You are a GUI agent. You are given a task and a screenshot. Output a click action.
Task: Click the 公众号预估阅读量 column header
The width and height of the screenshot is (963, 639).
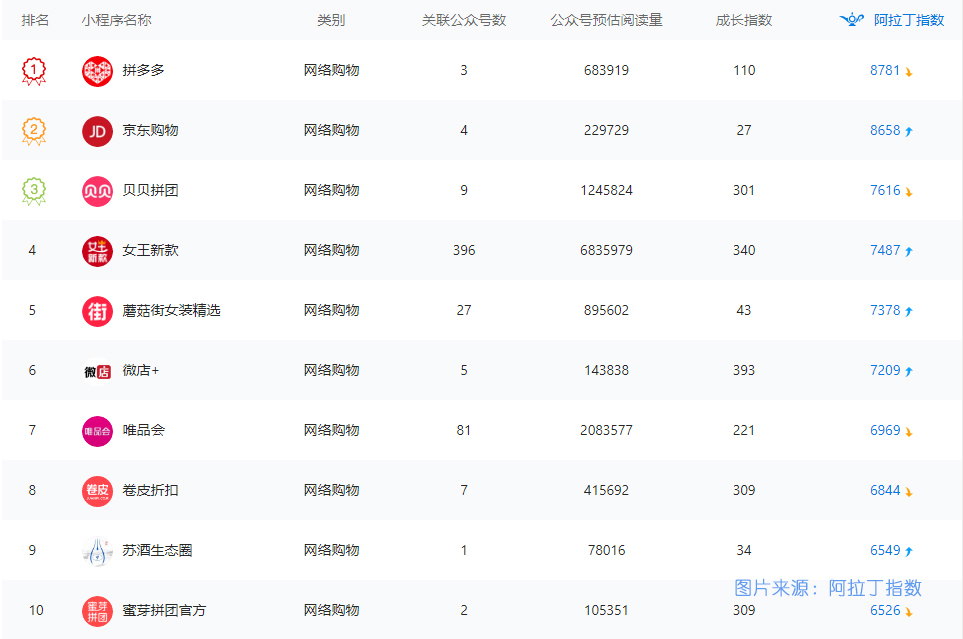click(x=606, y=20)
